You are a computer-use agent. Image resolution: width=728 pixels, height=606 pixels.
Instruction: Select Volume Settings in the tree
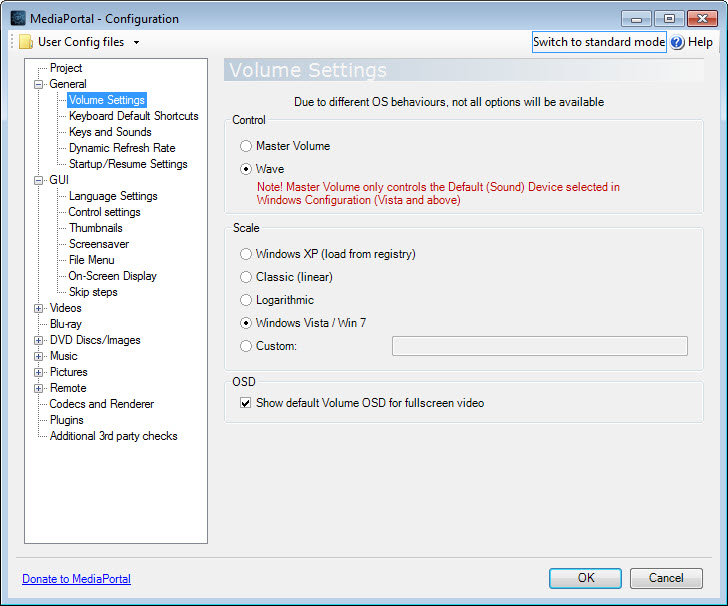(x=107, y=100)
